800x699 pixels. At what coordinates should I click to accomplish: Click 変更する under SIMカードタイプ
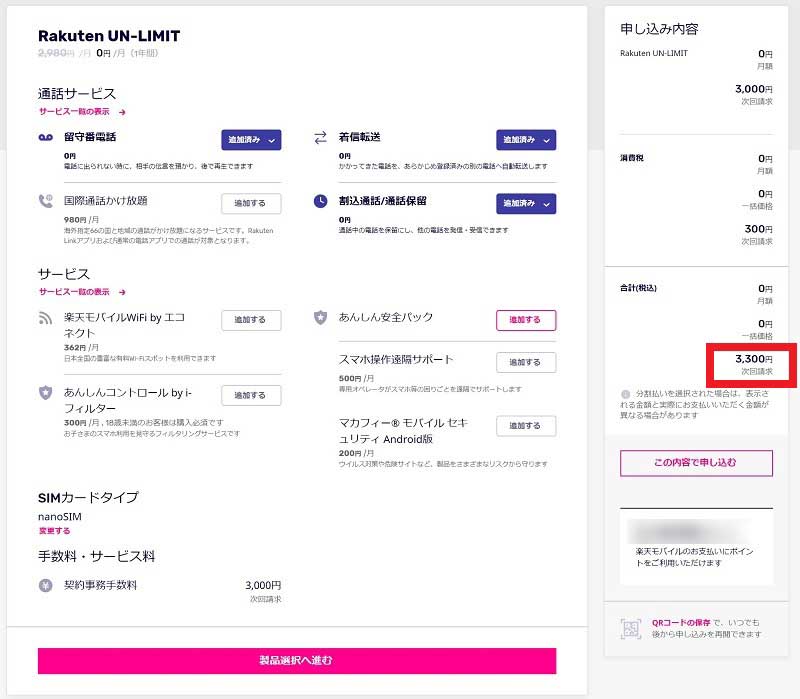[x=55, y=531]
